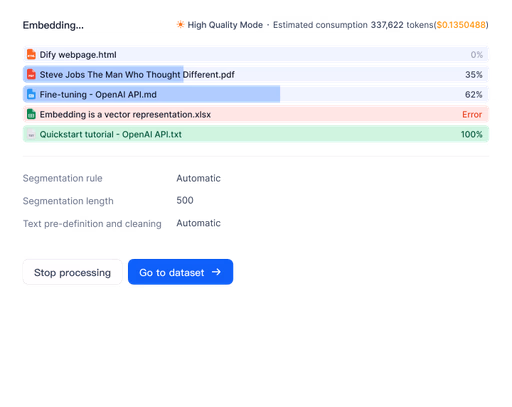Screen dimensions: 512x407
Task: Click the sun icon beside High Quality Mode
Action: tap(180, 25)
